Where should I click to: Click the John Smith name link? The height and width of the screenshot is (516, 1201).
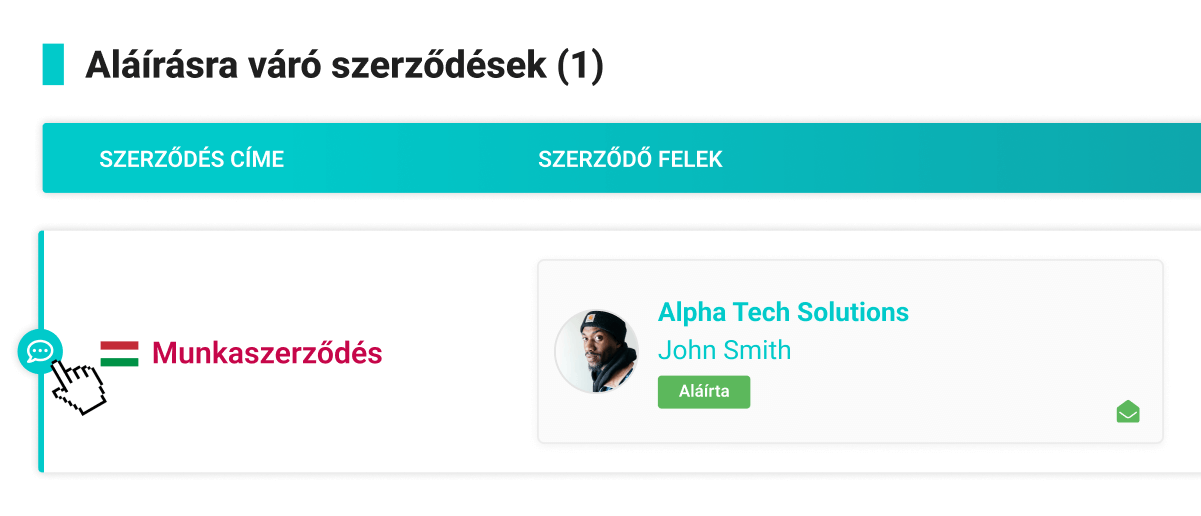click(x=724, y=350)
